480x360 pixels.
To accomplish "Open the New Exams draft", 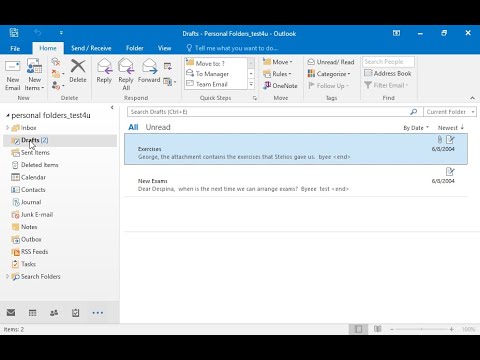I will coord(296,181).
